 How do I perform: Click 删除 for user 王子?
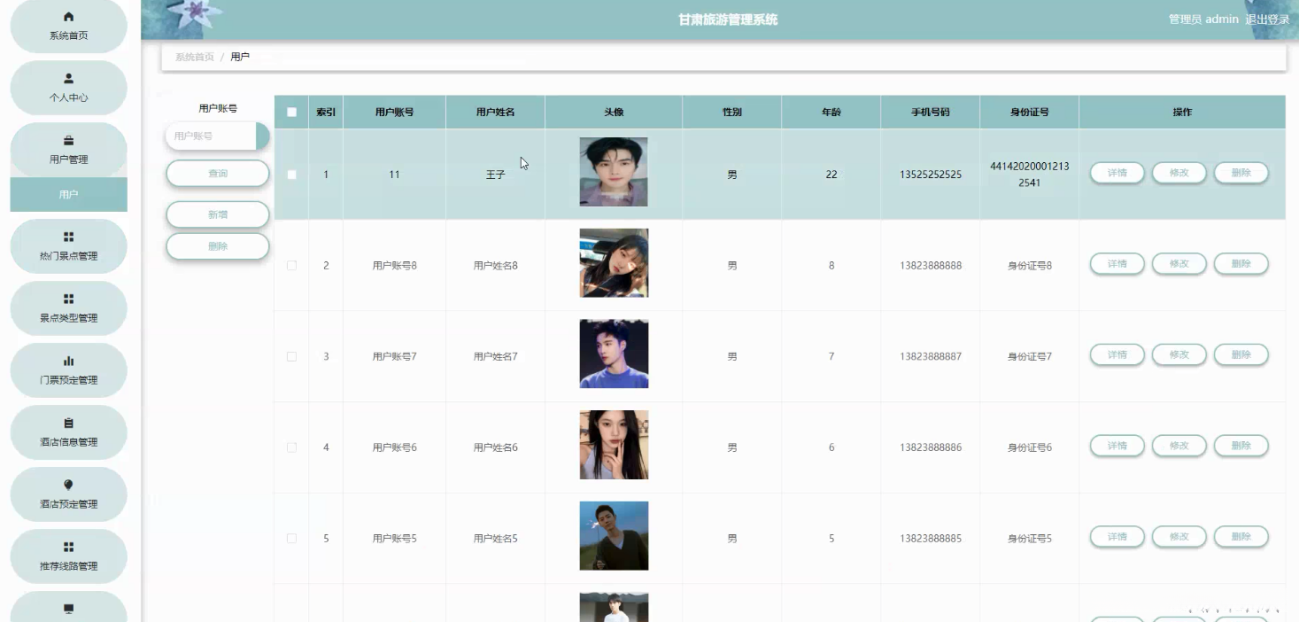tap(1241, 173)
